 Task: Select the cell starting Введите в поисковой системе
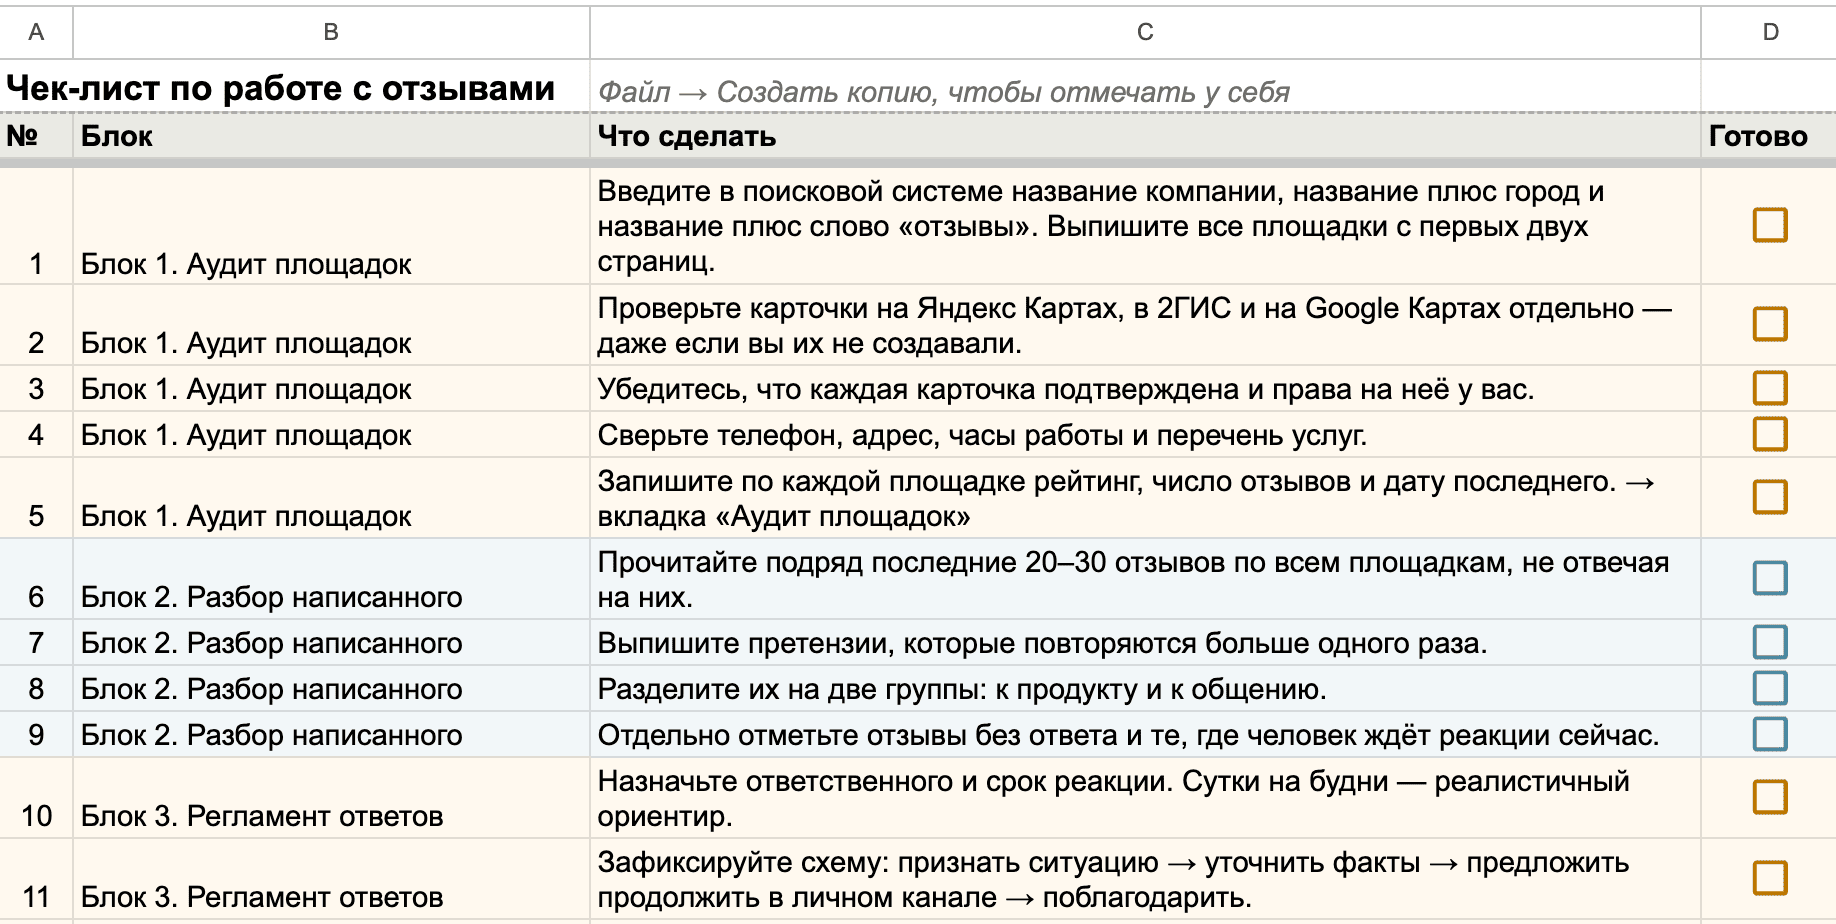point(1145,226)
